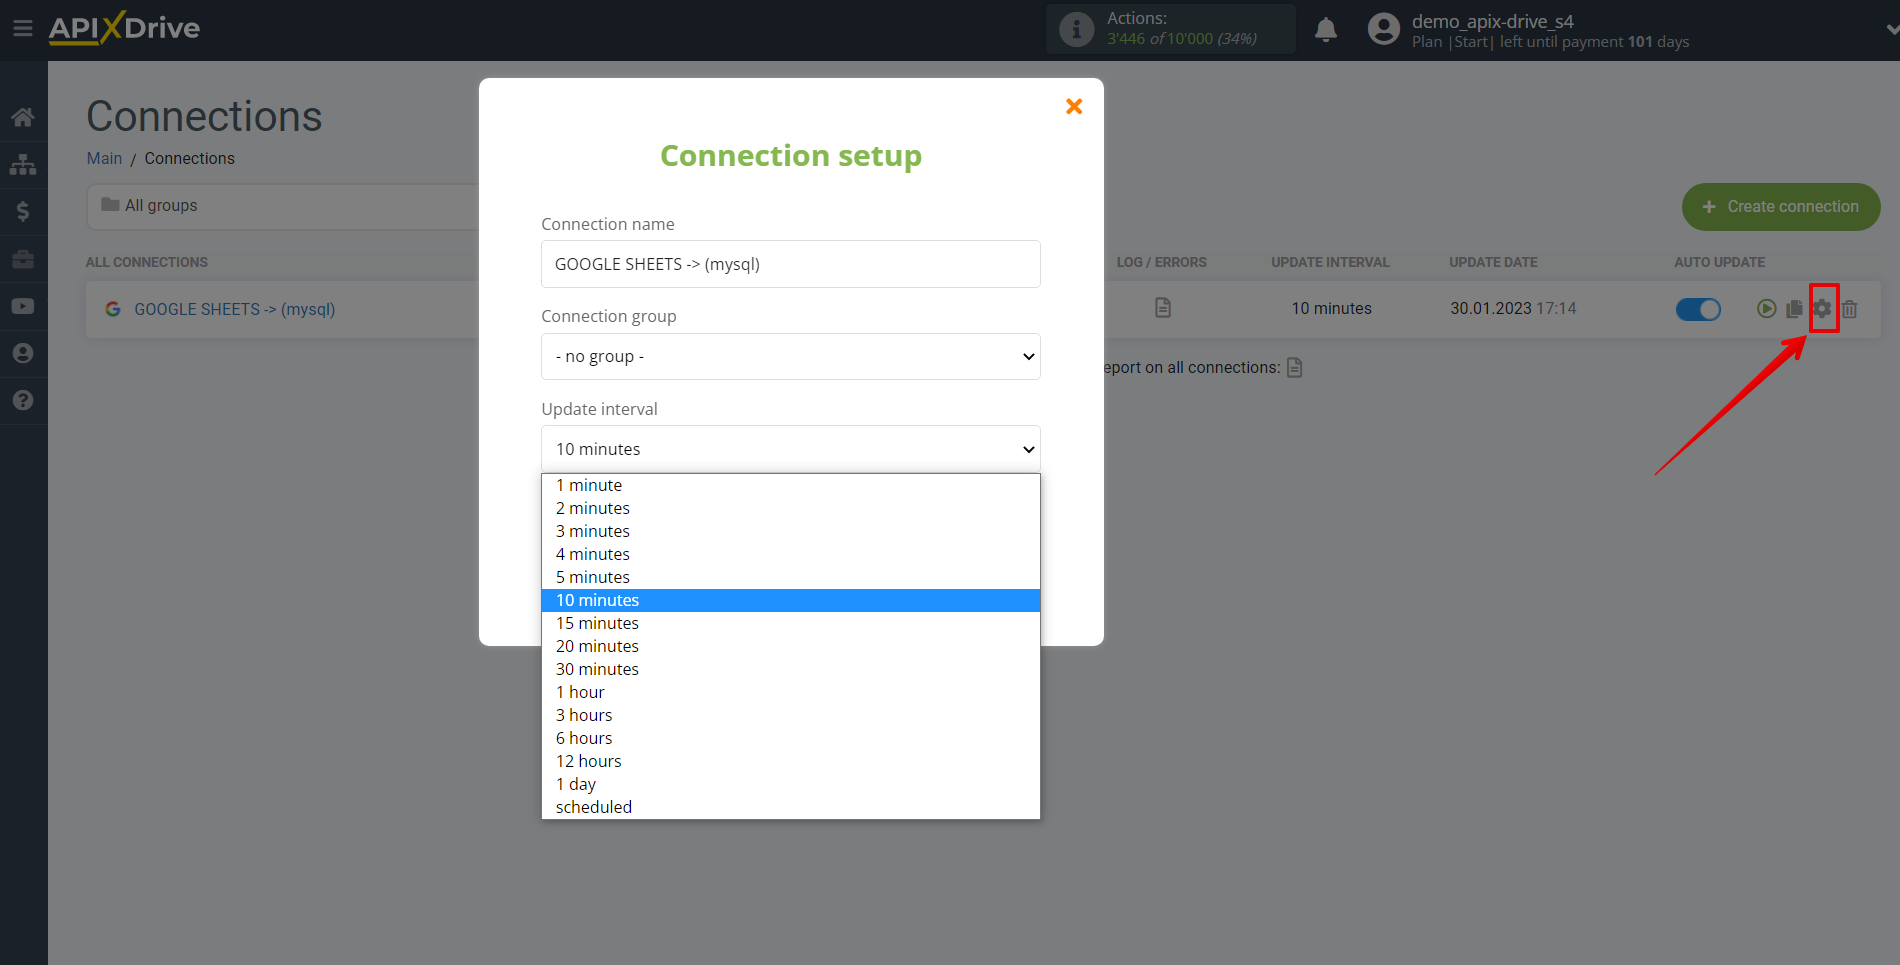Viewport: 1900px width, 965px height.
Task: Click Create connection button
Action: pyautogui.click(x=1781, y=207)
